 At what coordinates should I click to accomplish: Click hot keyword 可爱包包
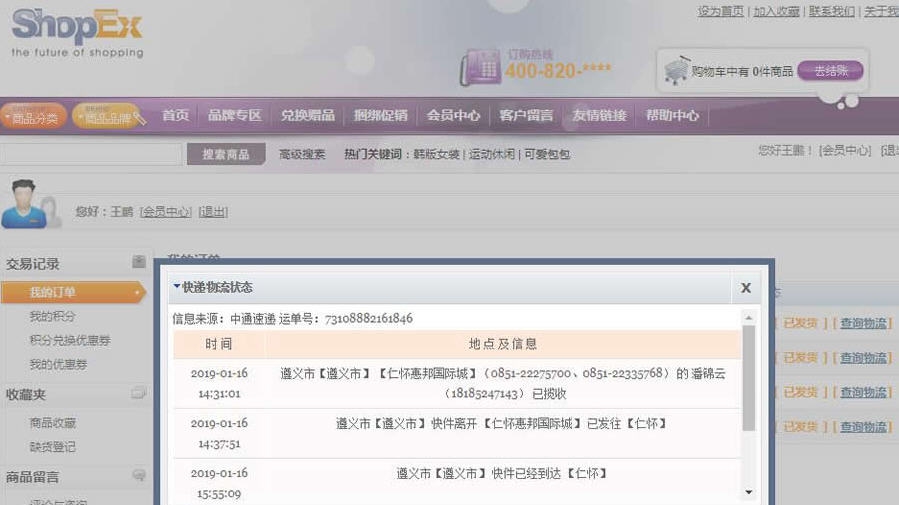tap(547, 154)
